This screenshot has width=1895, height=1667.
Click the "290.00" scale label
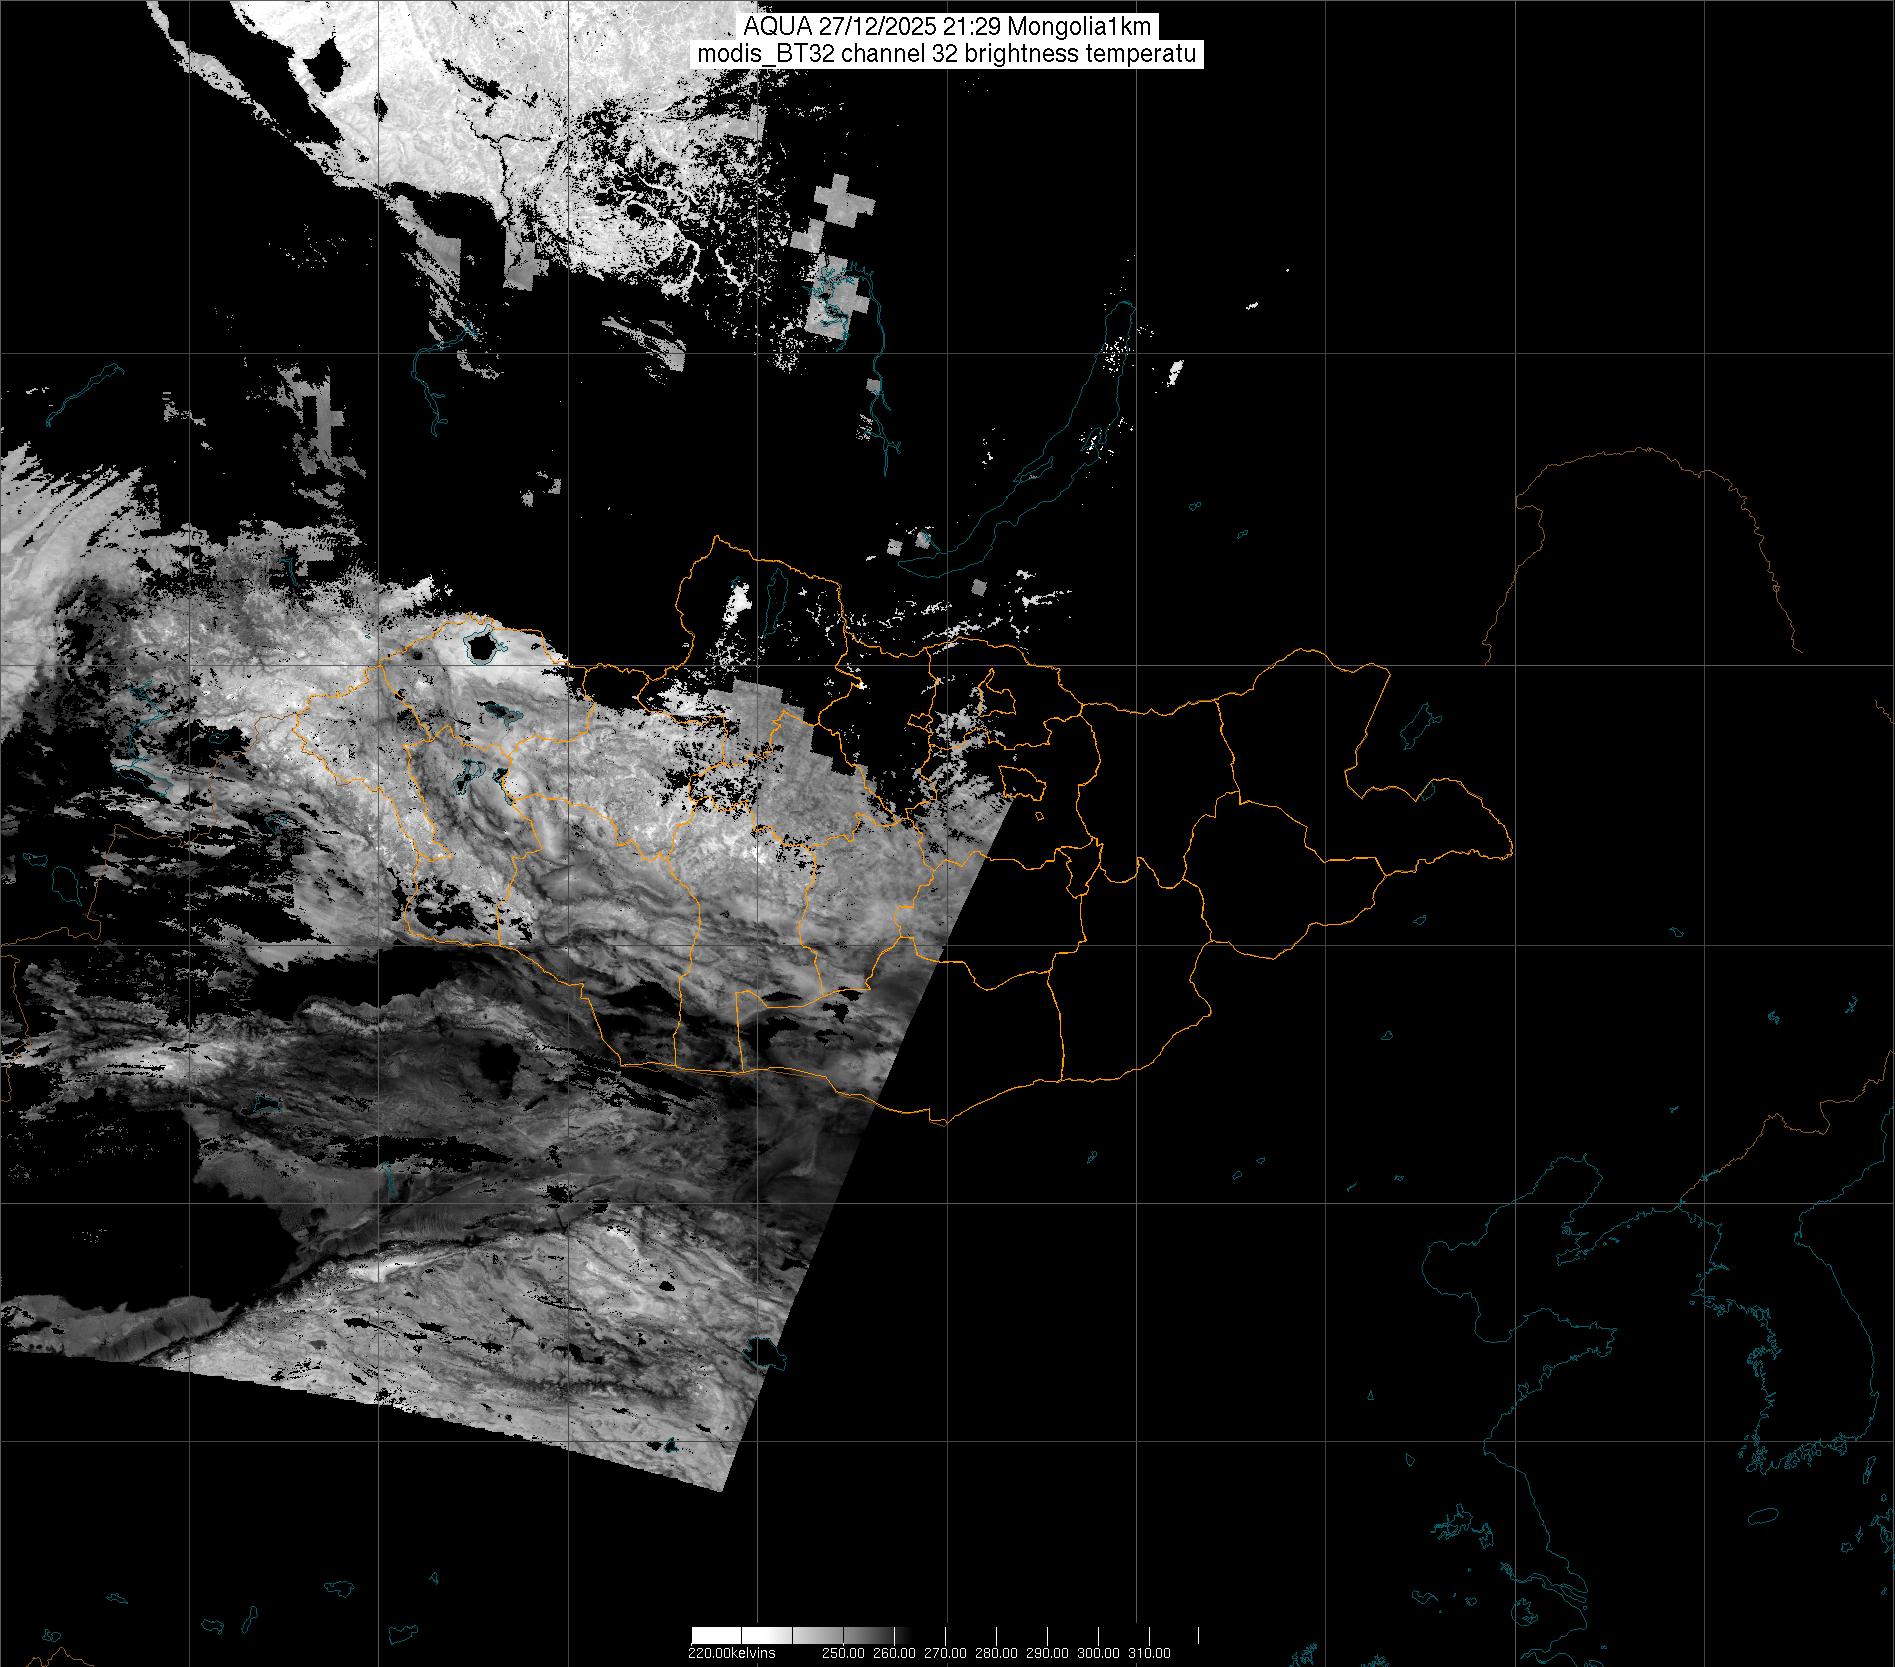[x=1048, y=1653]
